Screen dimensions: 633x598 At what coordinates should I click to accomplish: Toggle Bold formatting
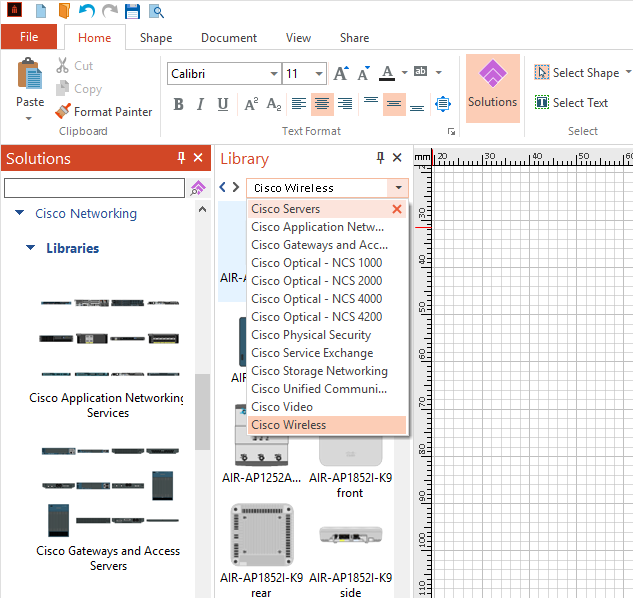click(178, 104)
